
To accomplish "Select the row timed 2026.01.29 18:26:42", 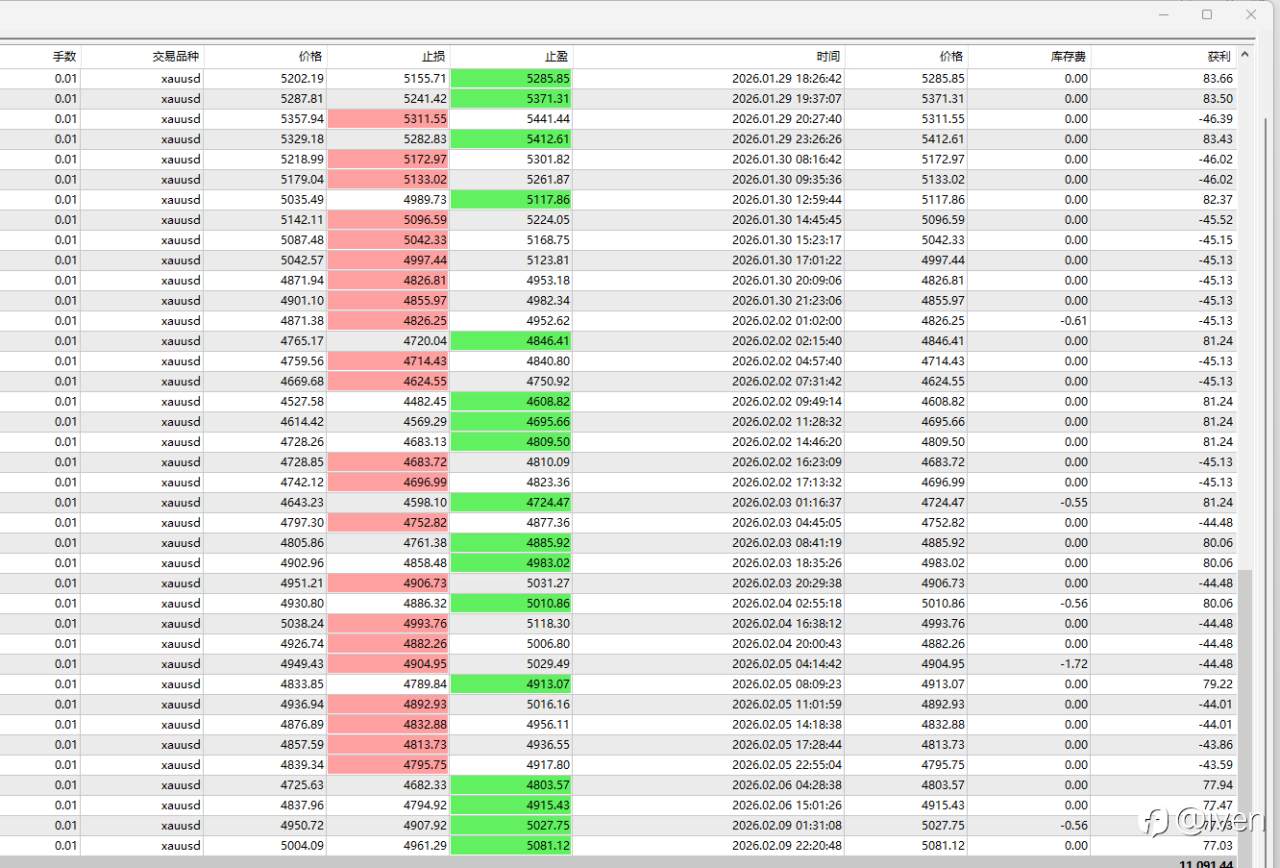I will (618, 78).
